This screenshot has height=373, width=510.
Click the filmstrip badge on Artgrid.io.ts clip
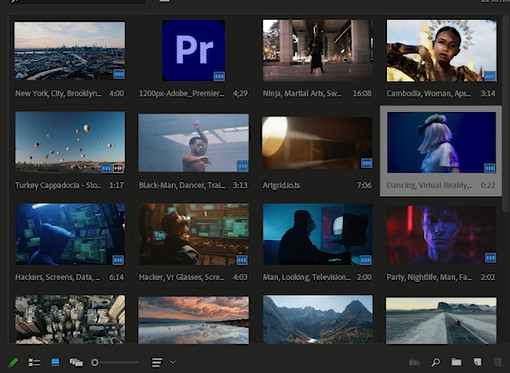[x=366, y=163]
